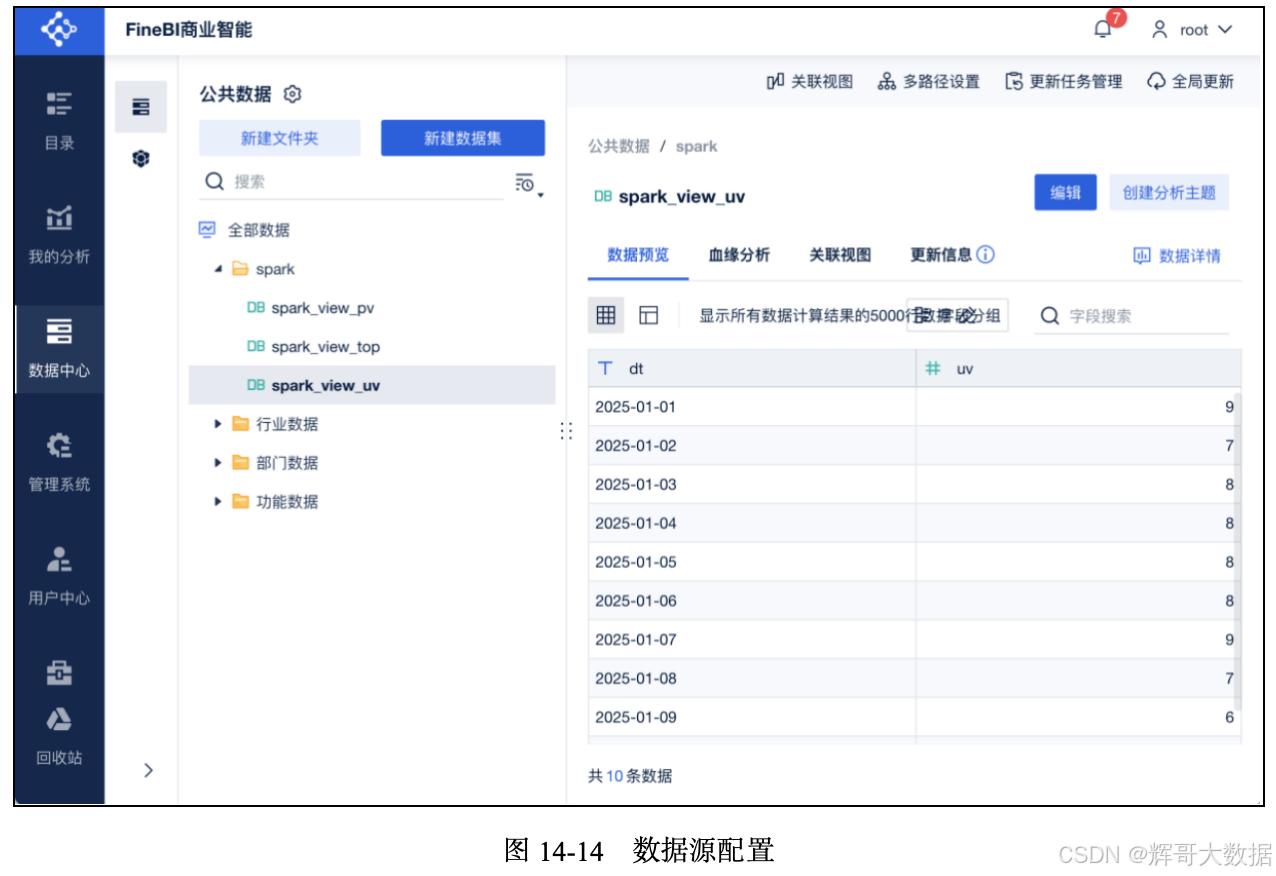Viewport: 1276px width, 876px height.
Task: Click the uv column header
Action: tap(1078, 368)
